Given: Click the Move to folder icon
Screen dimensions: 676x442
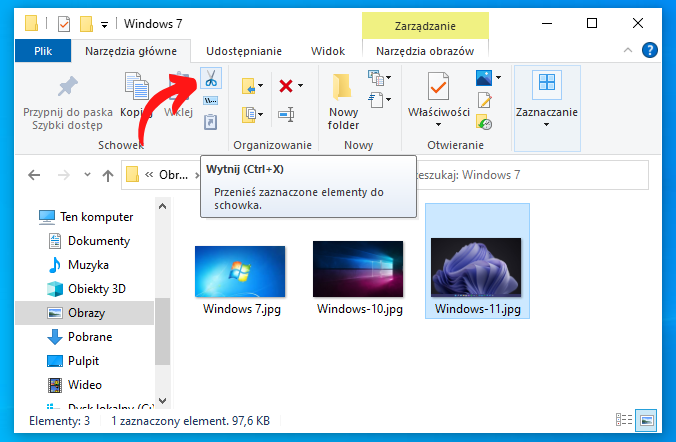Looking at the screenshot, I should pyautogui.click(x=248, y=86).
